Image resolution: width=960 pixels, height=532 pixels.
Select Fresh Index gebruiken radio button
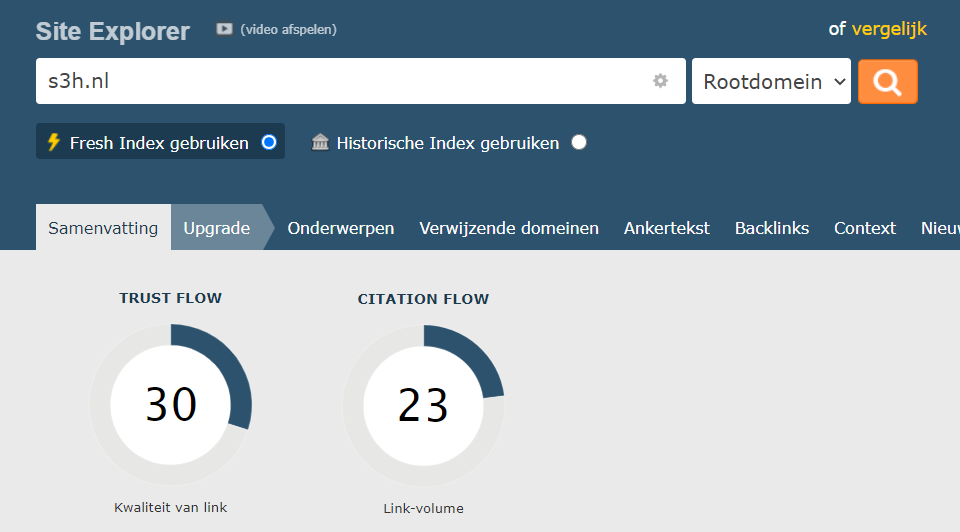point(269,142)
